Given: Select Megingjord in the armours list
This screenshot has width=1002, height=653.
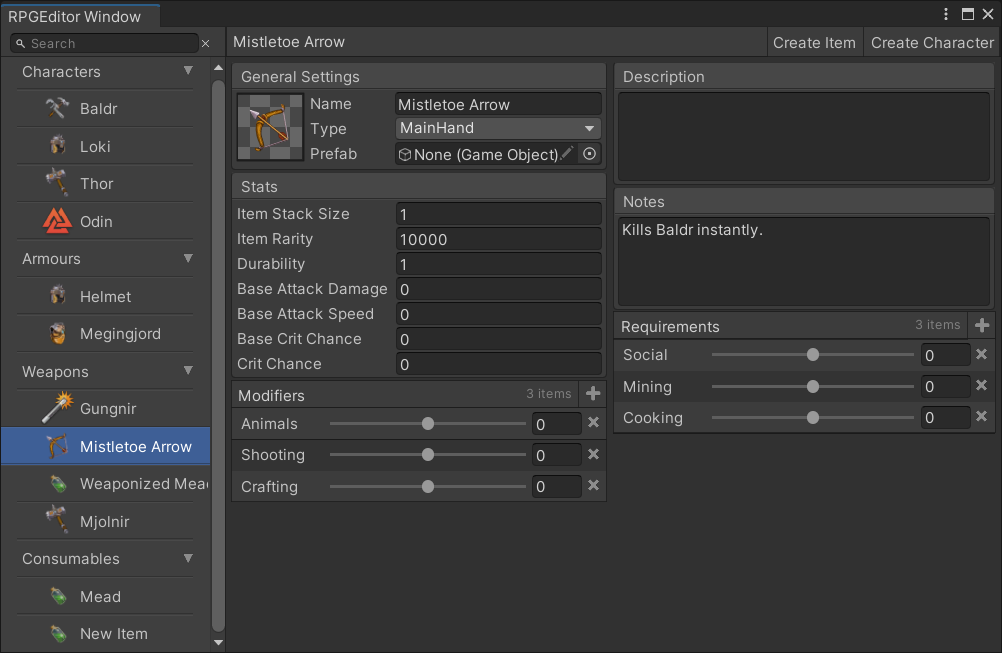Looking at the screenshot, I should [x=106, y=334].
